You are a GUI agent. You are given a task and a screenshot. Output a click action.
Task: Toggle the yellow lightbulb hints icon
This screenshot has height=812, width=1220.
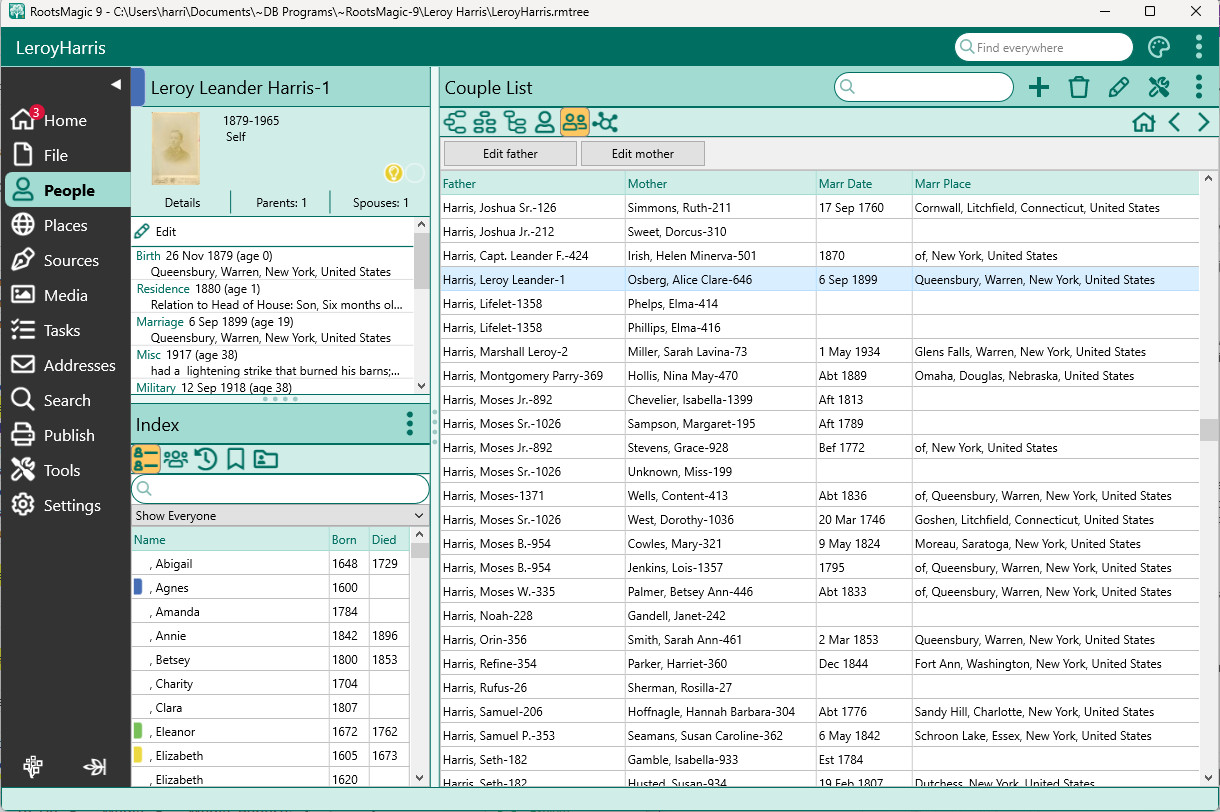(x=394, y=173)
